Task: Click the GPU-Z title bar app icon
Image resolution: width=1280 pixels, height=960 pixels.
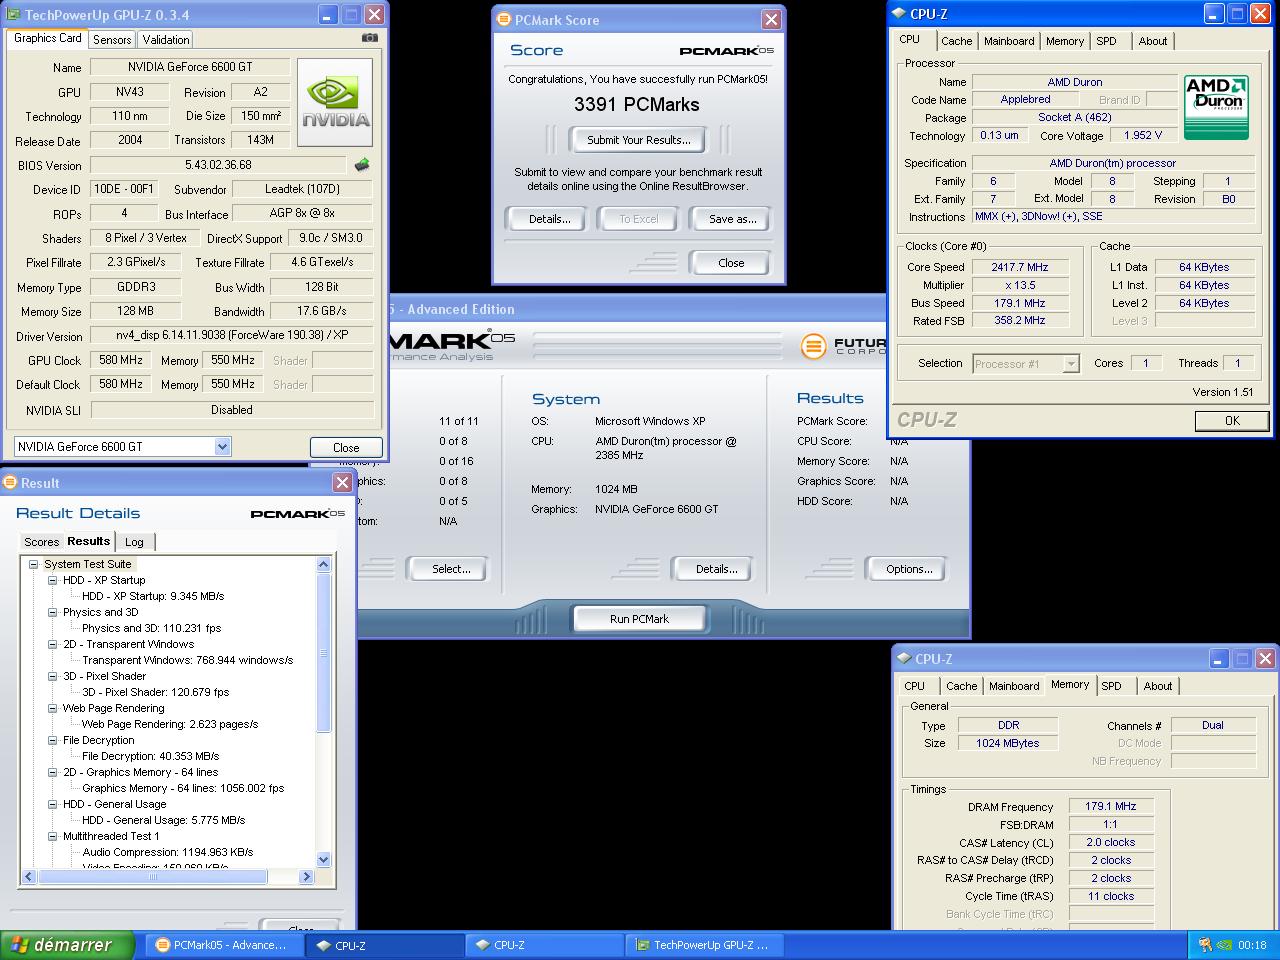Action: pyautogui.click(x=14, y=15)
